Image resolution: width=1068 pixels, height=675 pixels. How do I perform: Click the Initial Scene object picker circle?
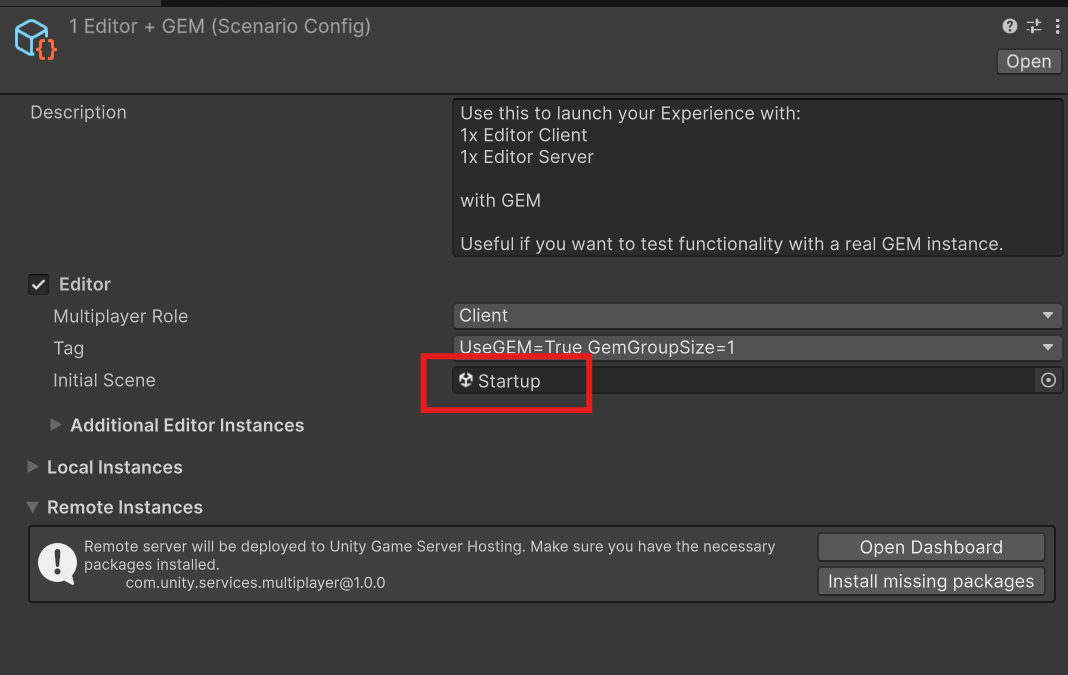click(x=1048, y=380)
